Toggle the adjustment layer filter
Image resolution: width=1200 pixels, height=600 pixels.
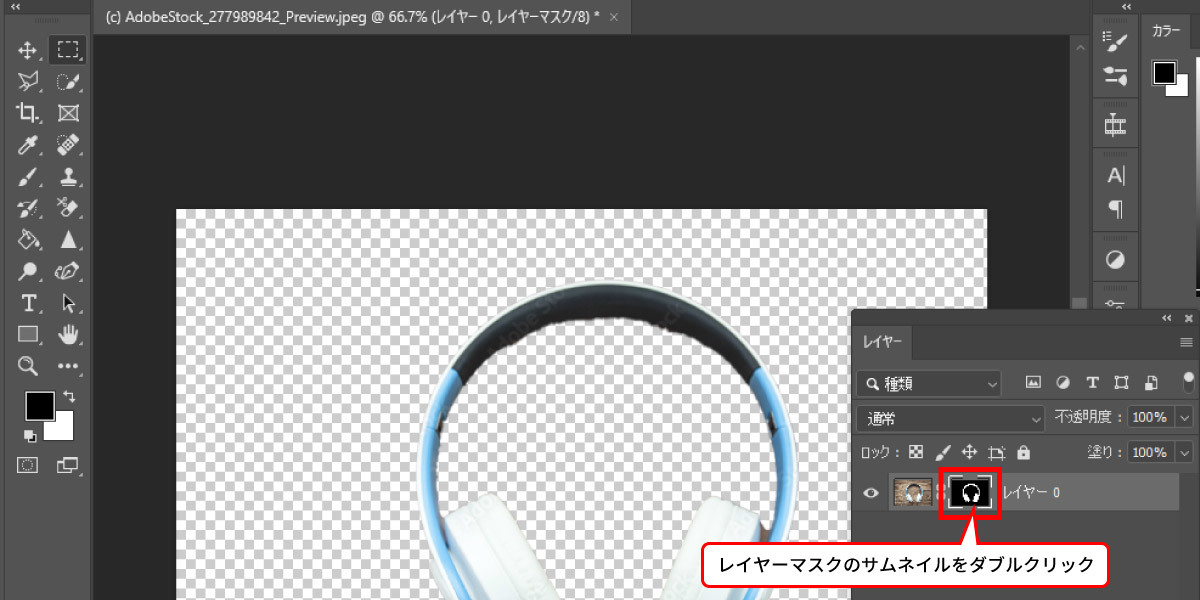tap(1063, 382)
